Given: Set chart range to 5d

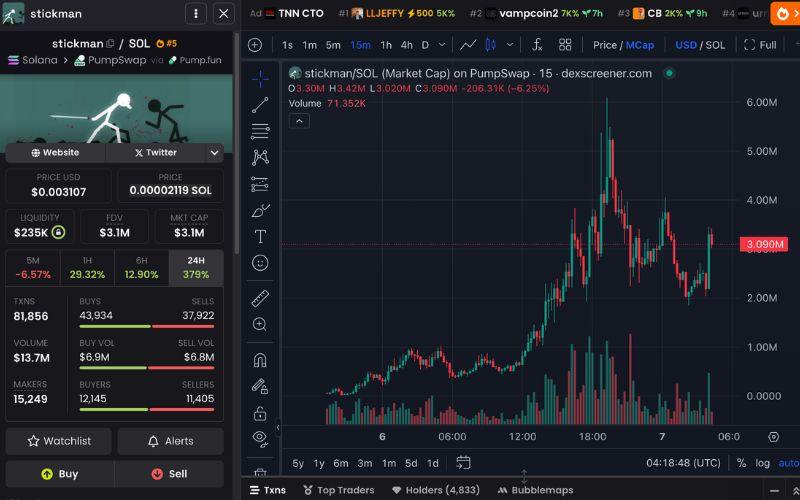Looking at the screenshot, I should tap(411, 463).
